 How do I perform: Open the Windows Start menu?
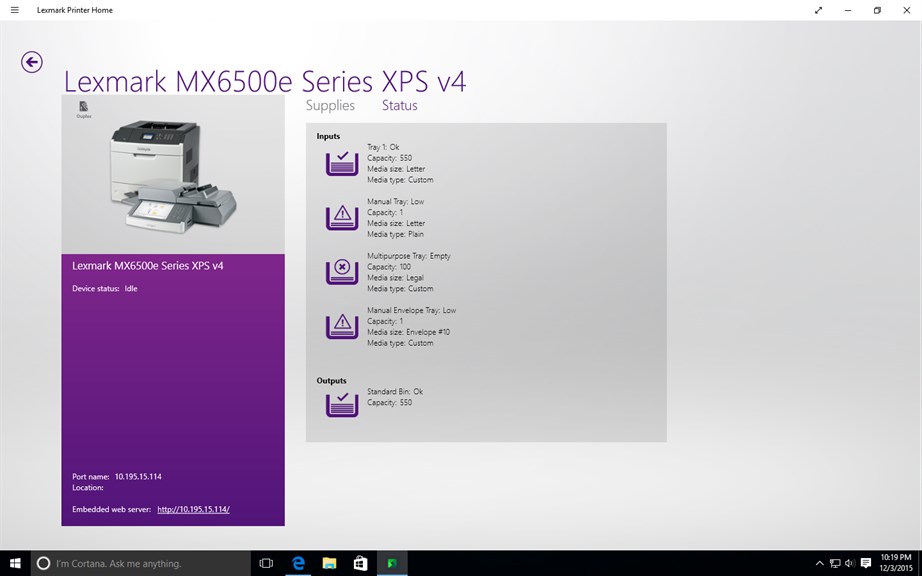coord(15,563)
